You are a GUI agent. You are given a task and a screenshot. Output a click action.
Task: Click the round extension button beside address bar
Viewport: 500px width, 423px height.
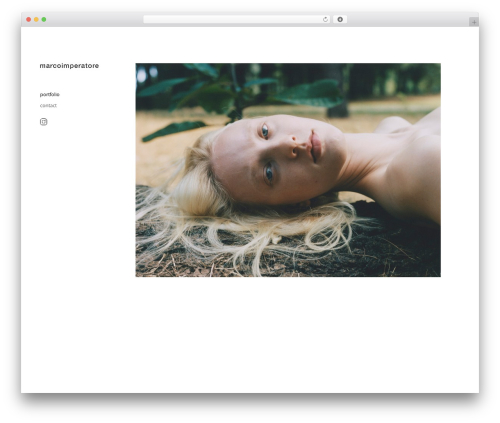340,20
